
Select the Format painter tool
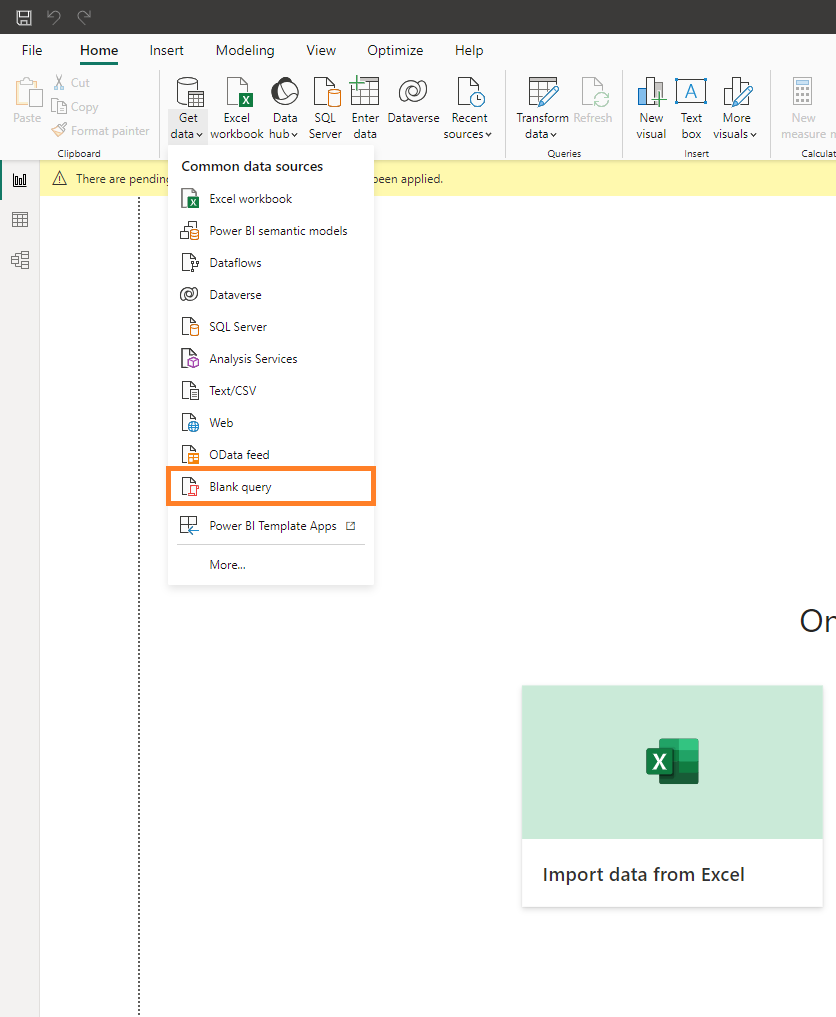(x=101, y=130)
